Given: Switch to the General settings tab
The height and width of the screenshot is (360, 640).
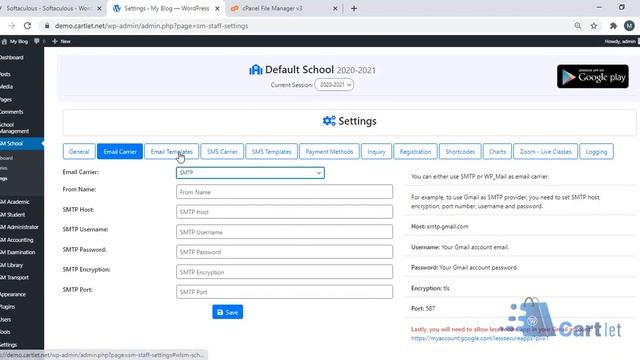Looking at the screenshot, I should (x=79, y=151).
